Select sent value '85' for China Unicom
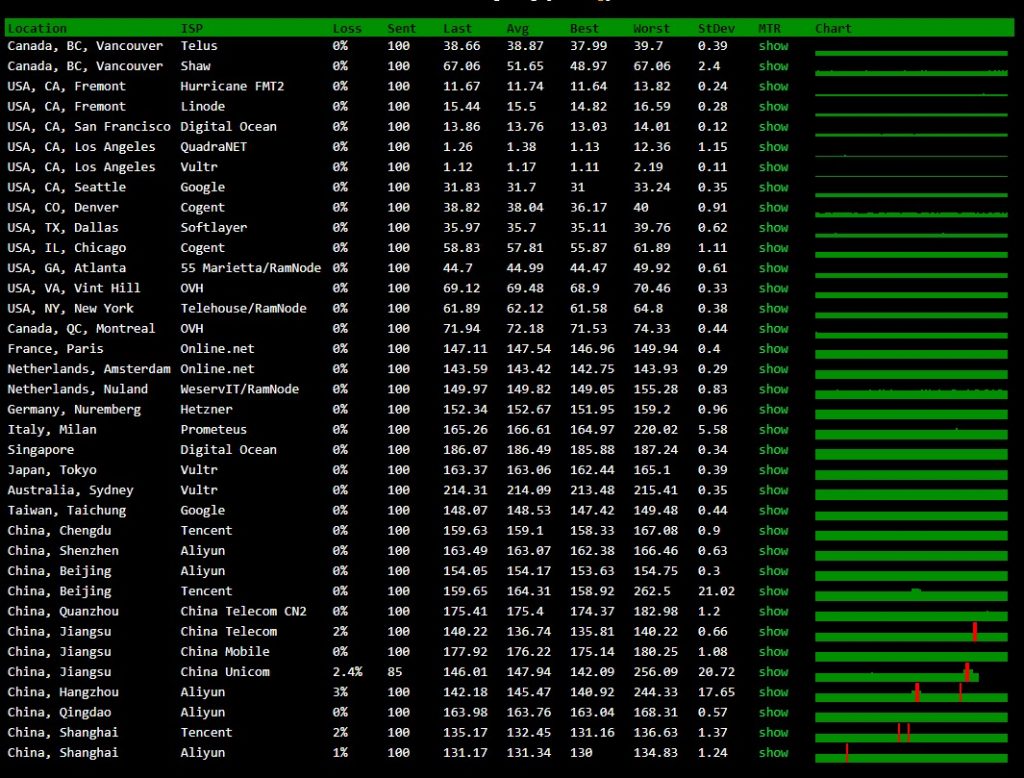 pos(394,672)
